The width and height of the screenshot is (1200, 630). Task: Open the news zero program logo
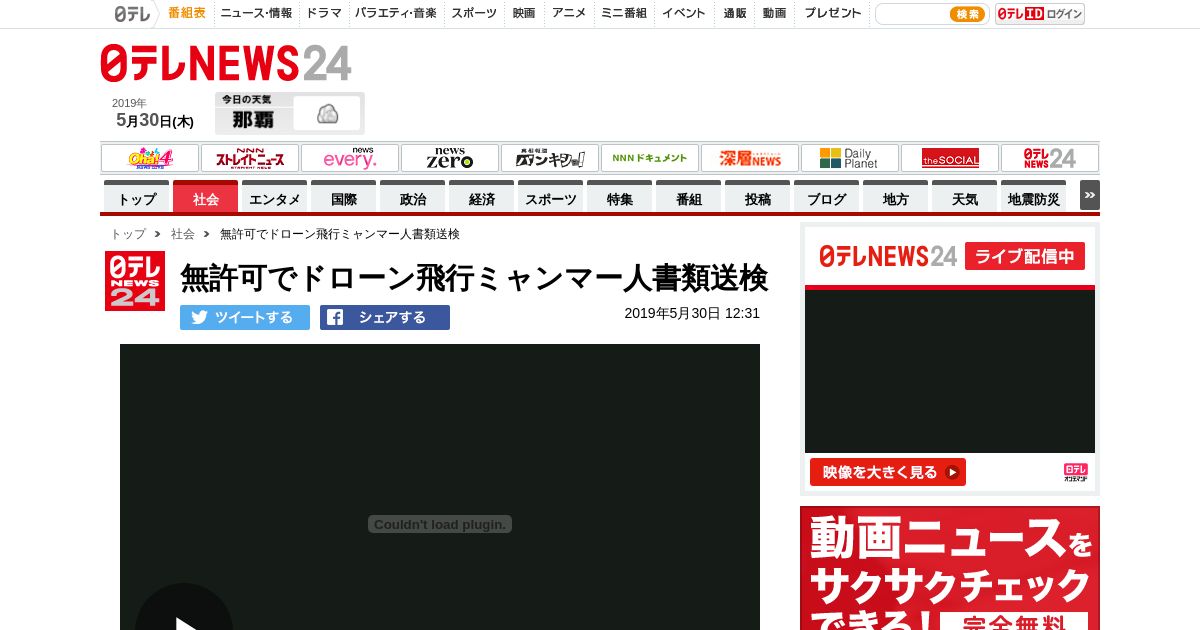[450, 158]
